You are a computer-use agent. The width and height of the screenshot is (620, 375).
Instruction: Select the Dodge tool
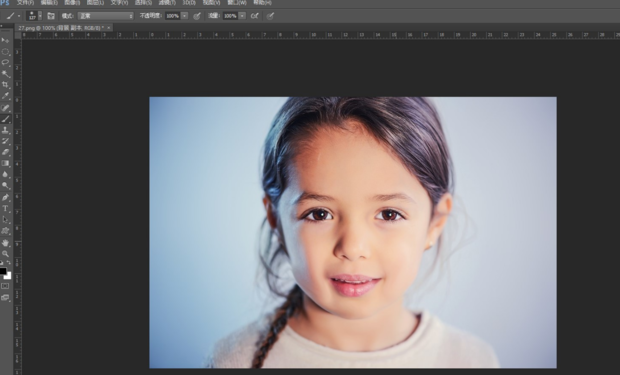coord(5,185)
